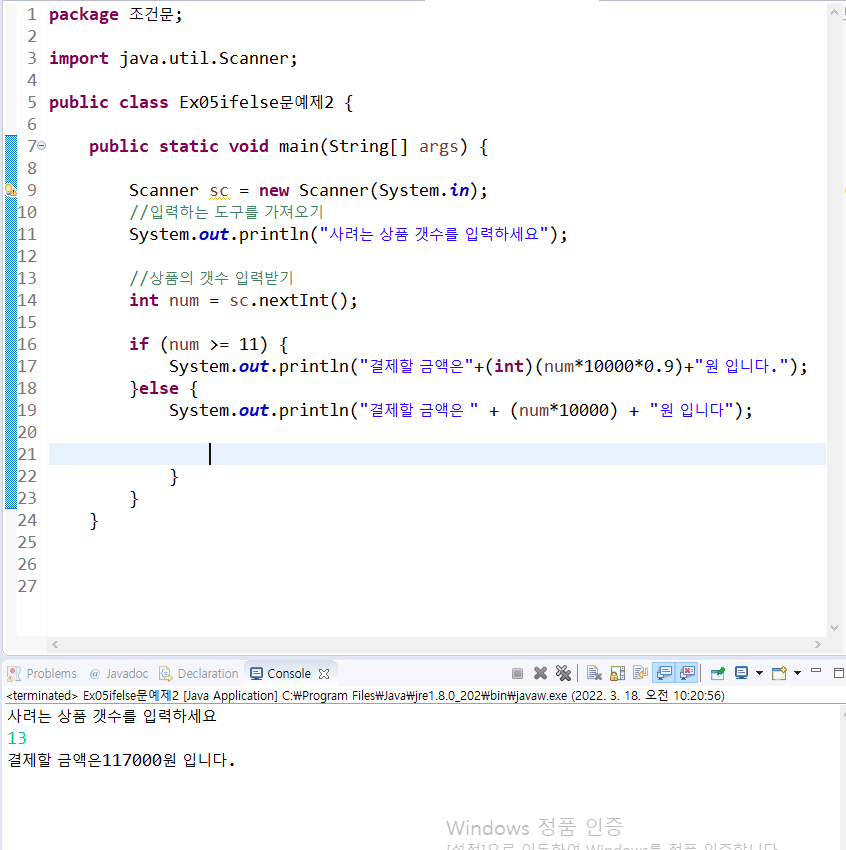Click the yellow warning mark in overview ruler
846x850 pixels.
tap(844, 190)
